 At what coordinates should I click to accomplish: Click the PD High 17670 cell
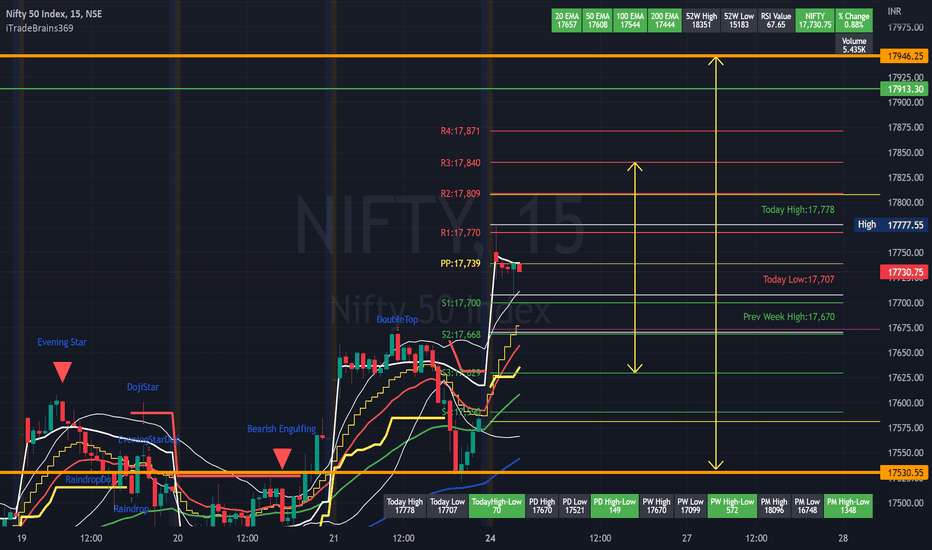click(541, 506)
